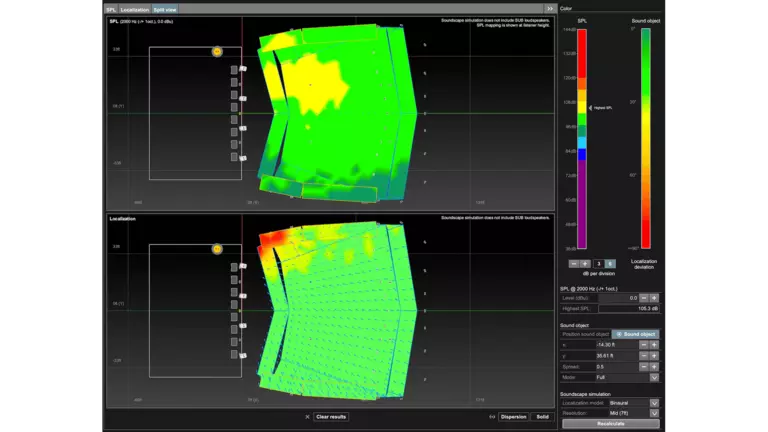The height and width of the screenshot is (432, 768).
Task: Click the sound object icon in SPL view
Action: (x=217, y=52)
